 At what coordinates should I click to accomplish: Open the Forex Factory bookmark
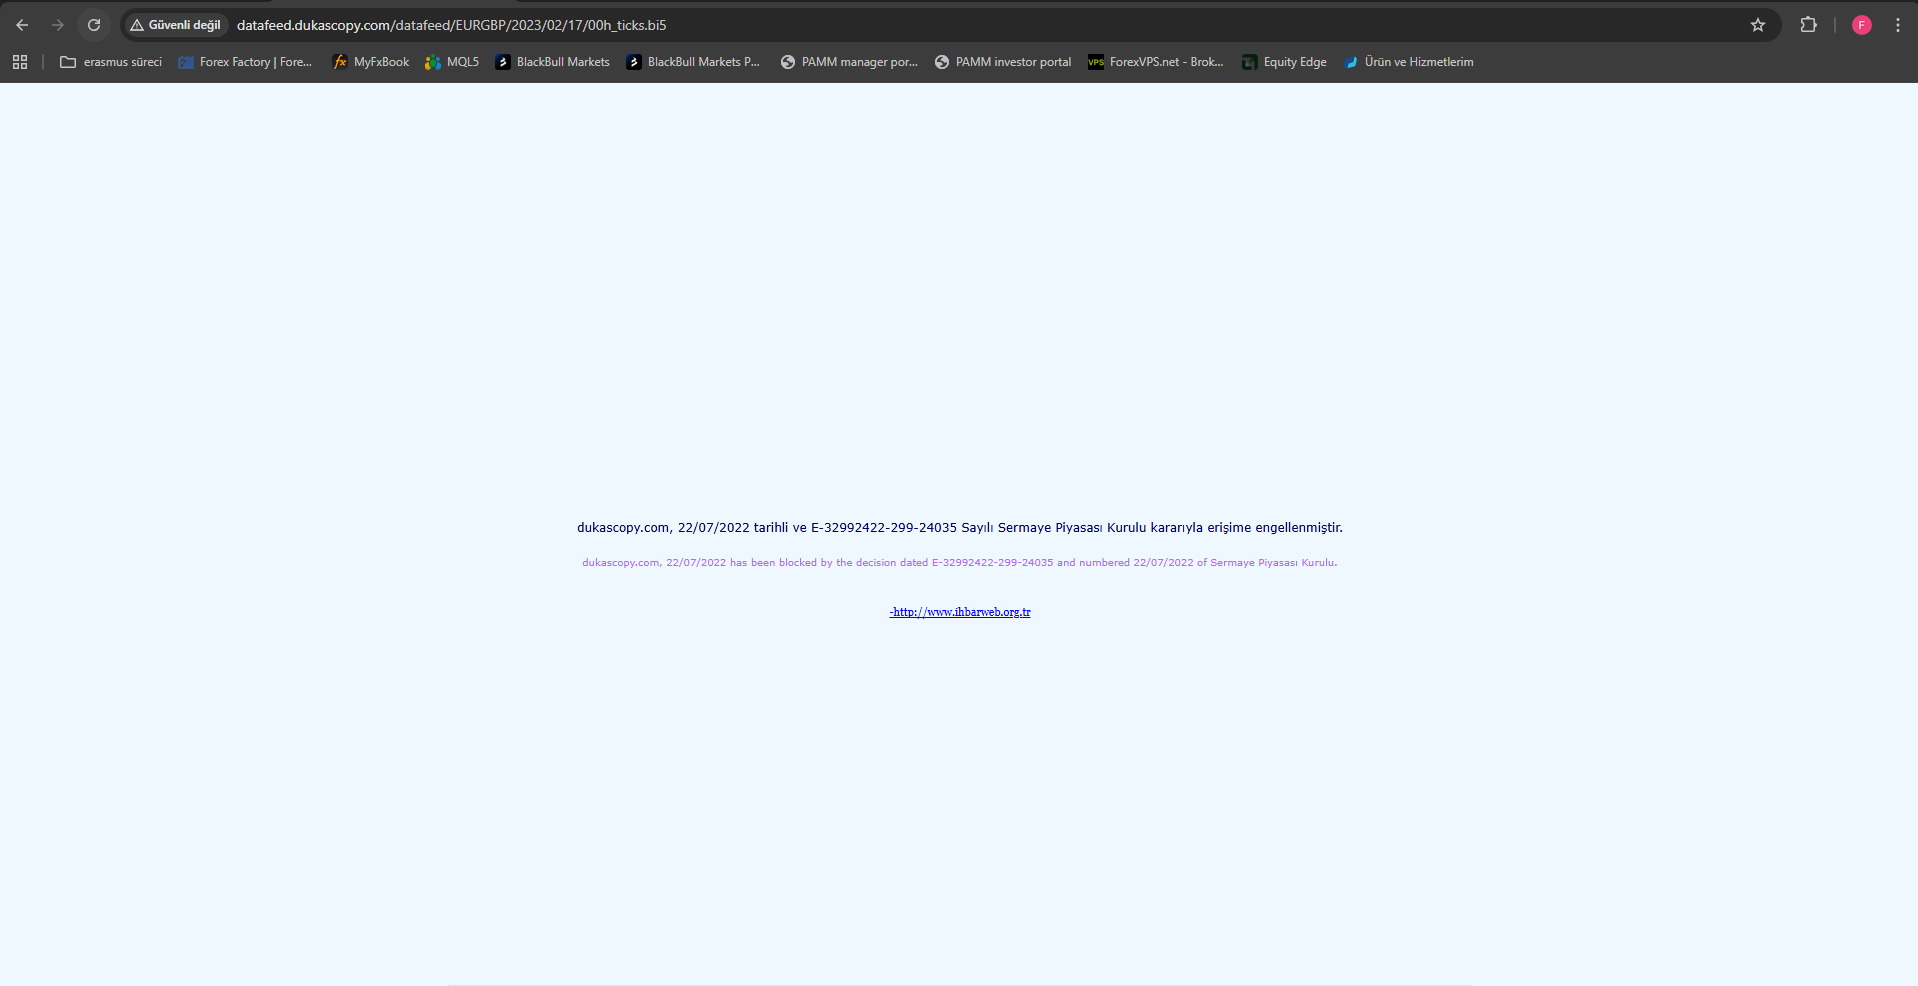tap(245, 62)
